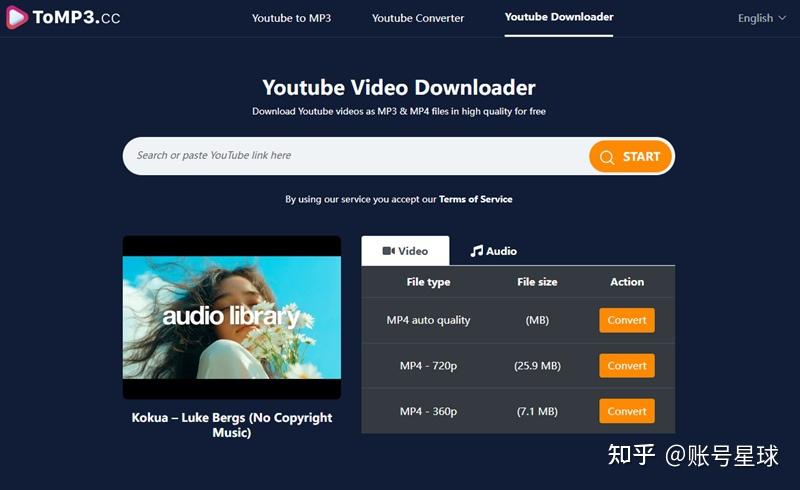Focus the YouTube link search field
The image size is (800, 490).
356,156
